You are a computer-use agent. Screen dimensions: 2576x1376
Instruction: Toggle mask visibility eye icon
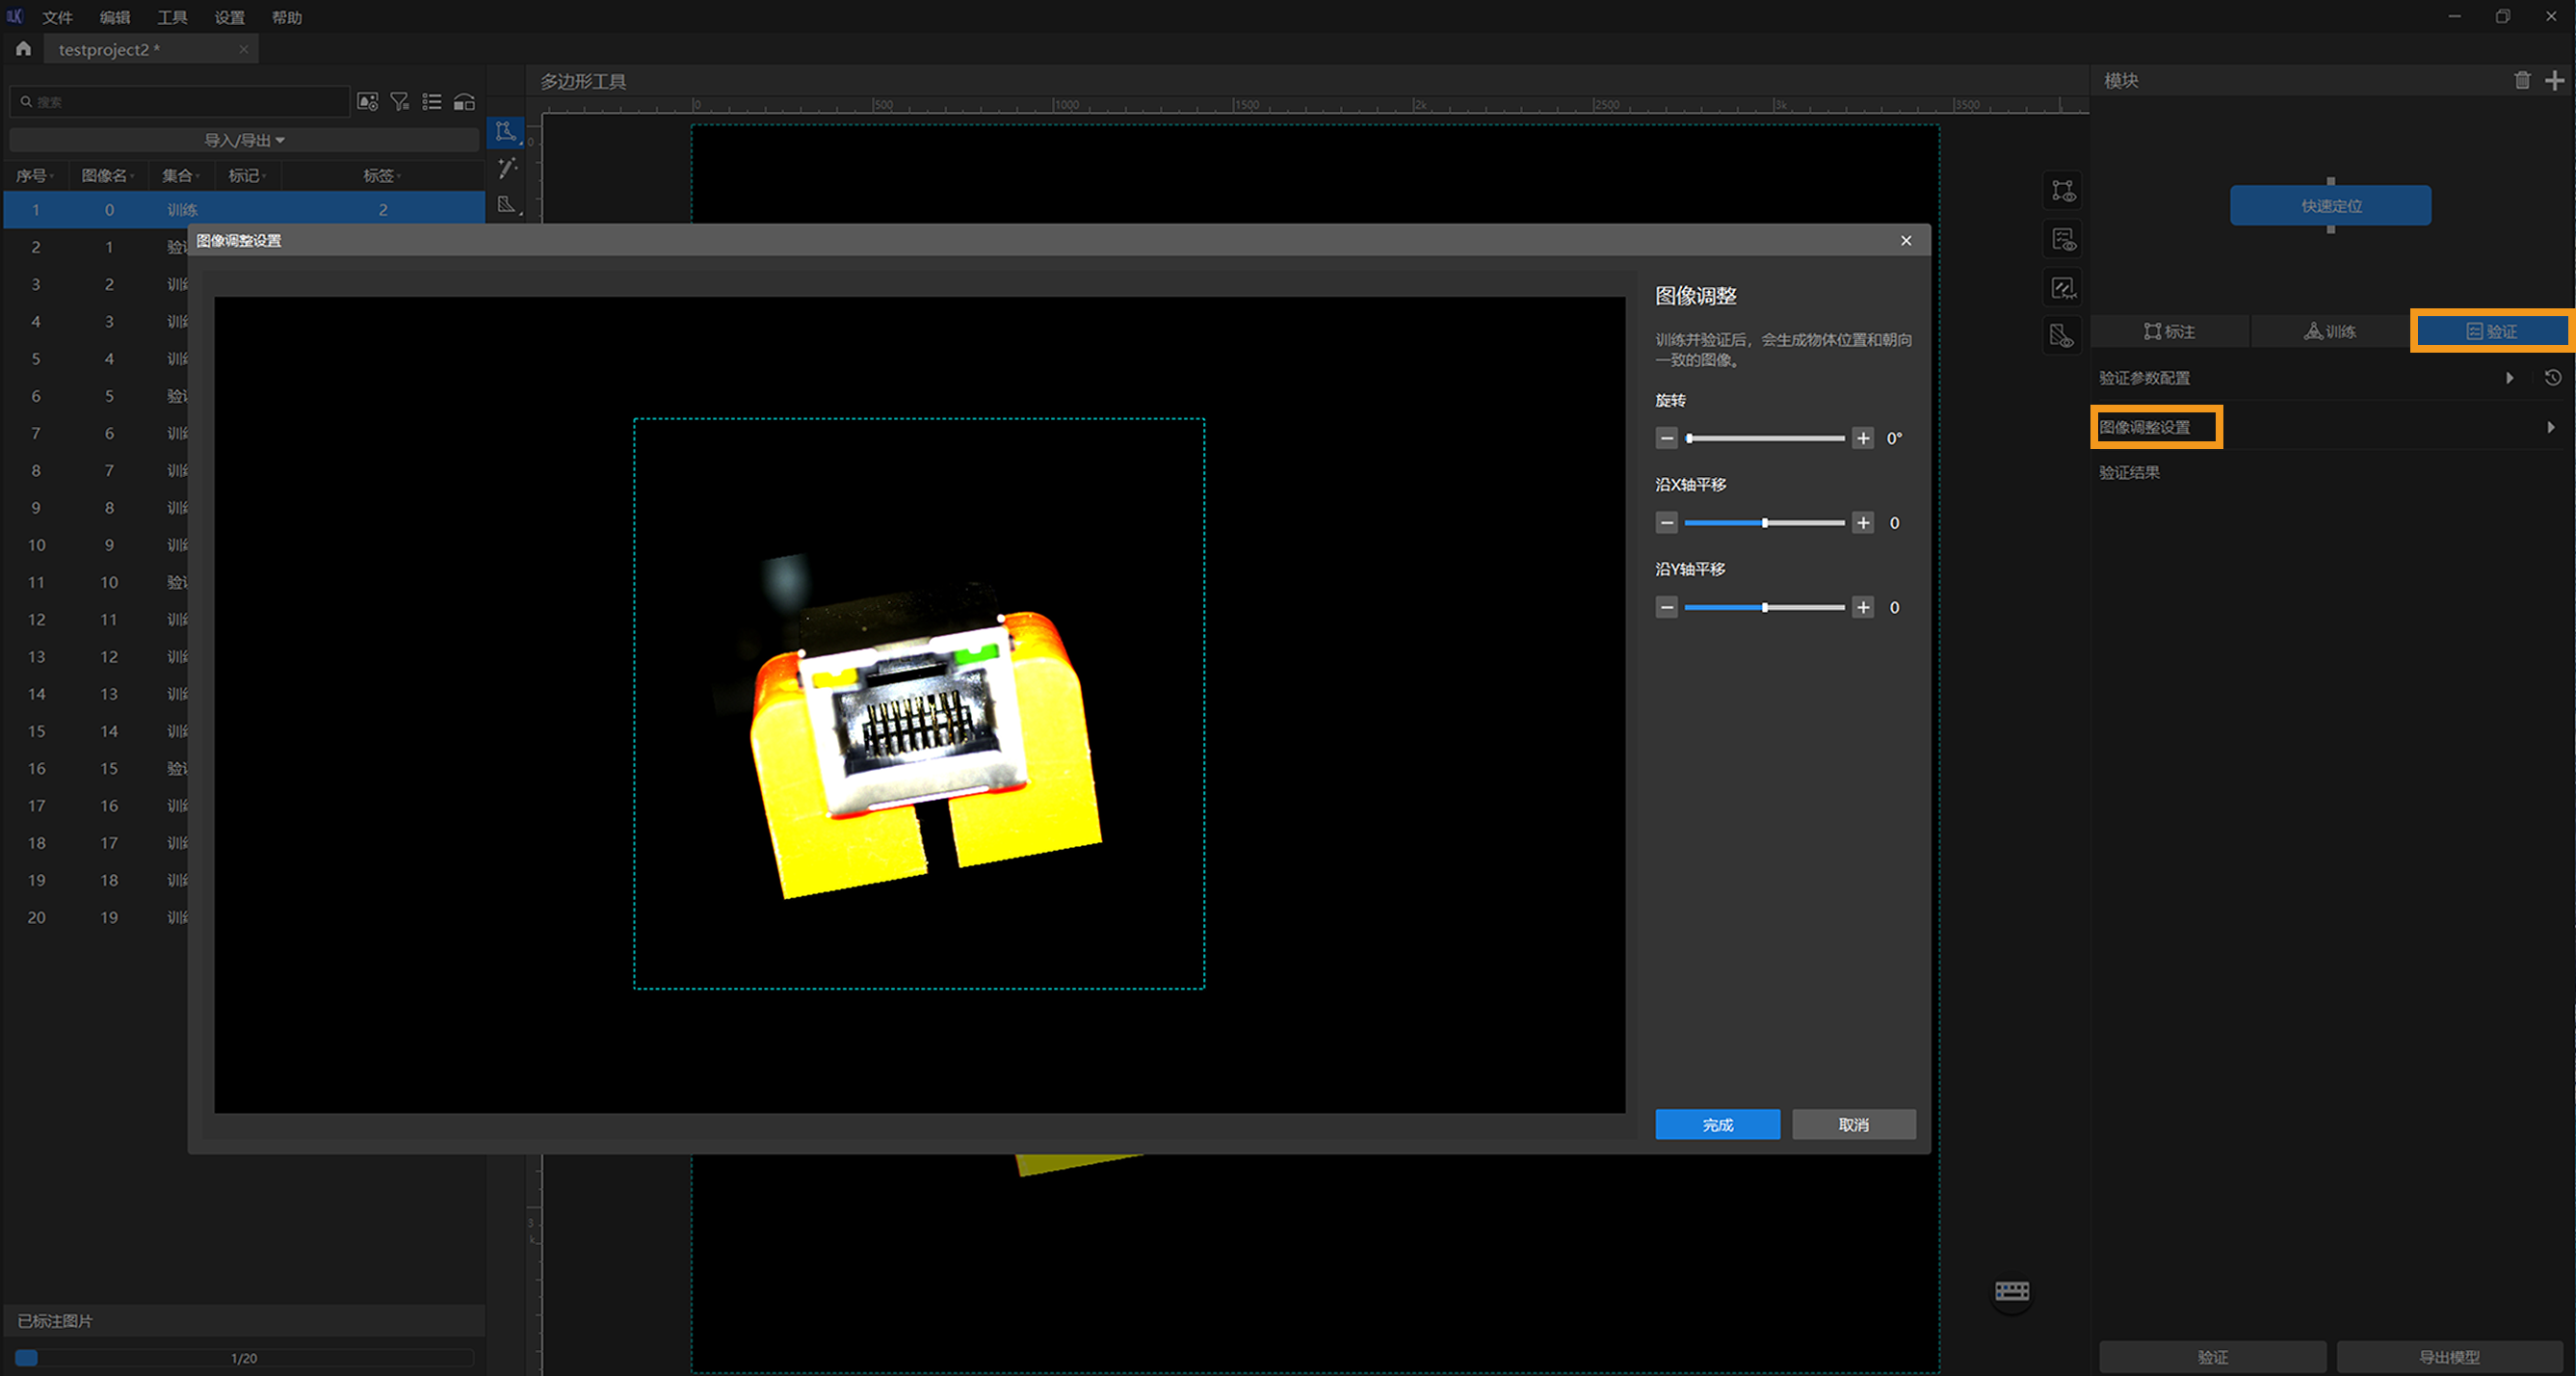[2062, 336]
